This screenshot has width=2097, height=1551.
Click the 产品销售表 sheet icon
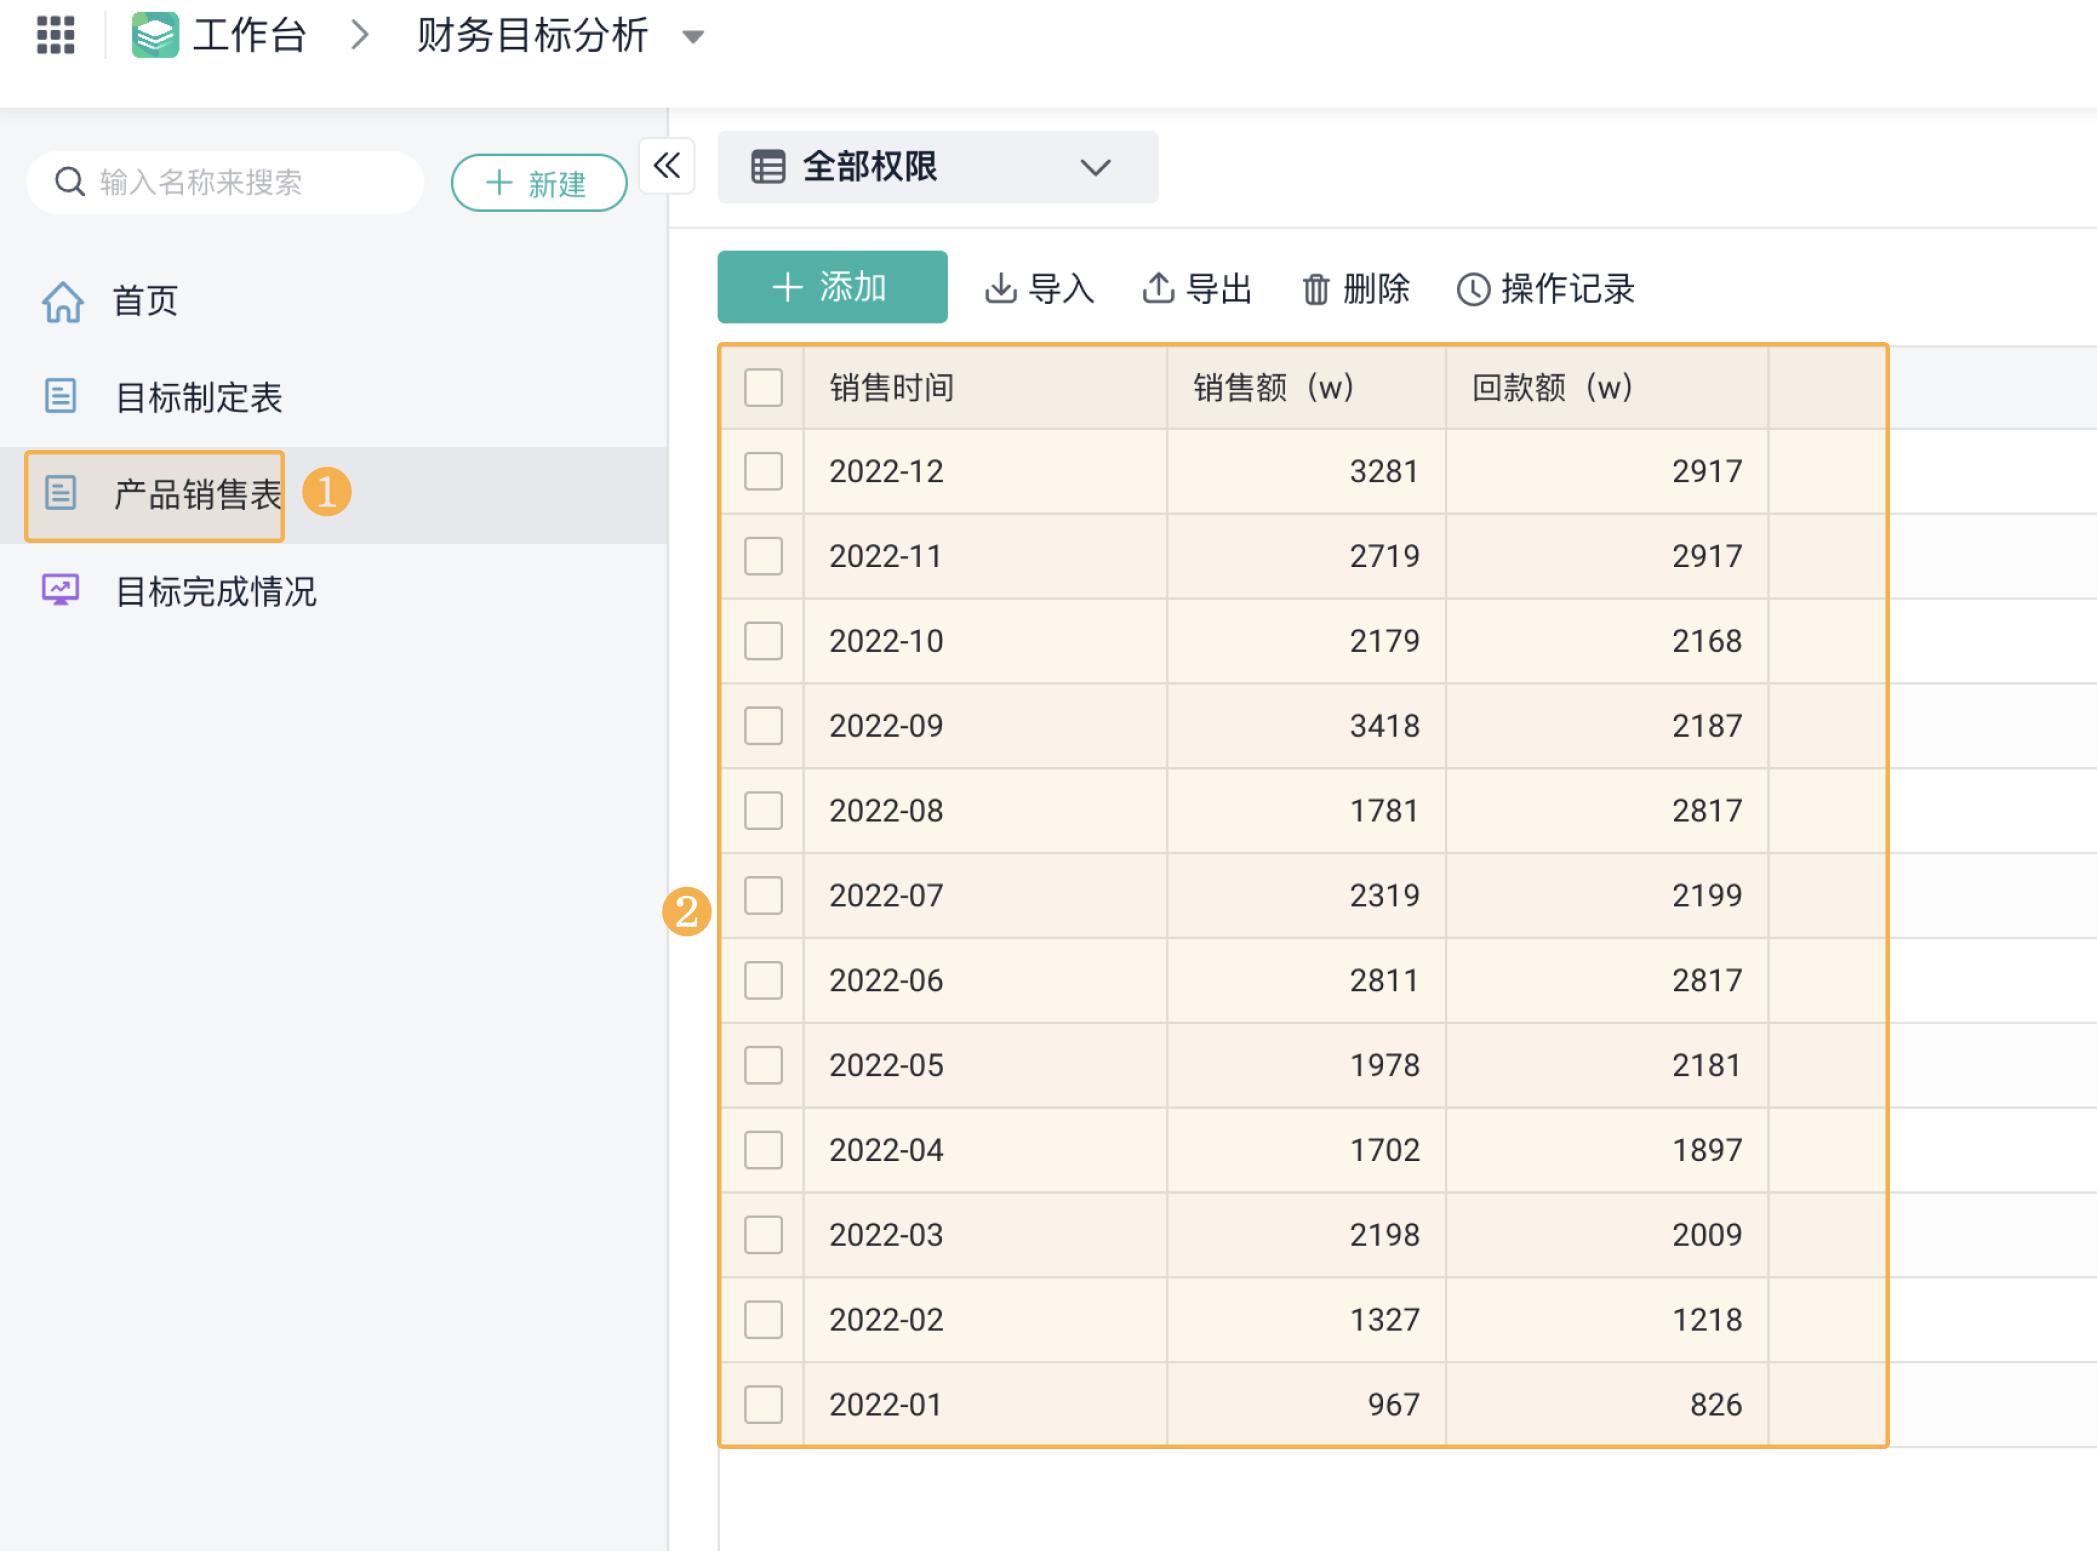[x=62, y=492]
